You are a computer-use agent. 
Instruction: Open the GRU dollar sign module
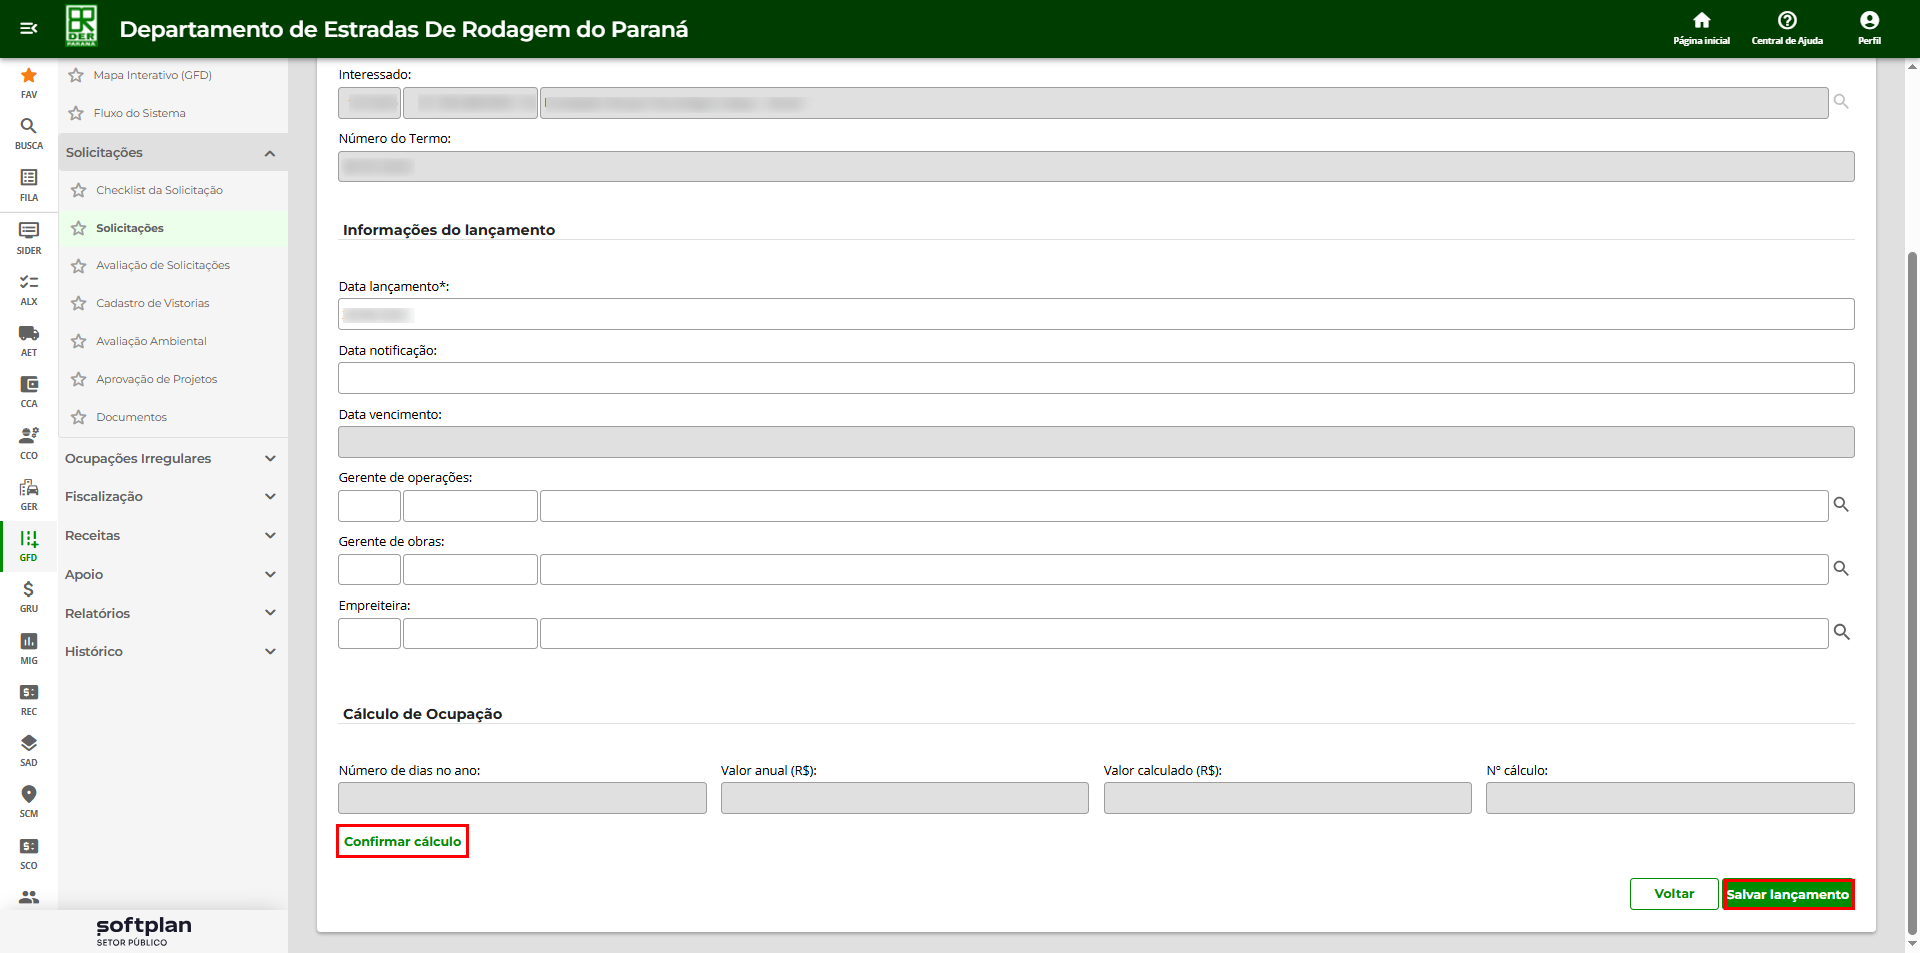click(x=29, y=595)
